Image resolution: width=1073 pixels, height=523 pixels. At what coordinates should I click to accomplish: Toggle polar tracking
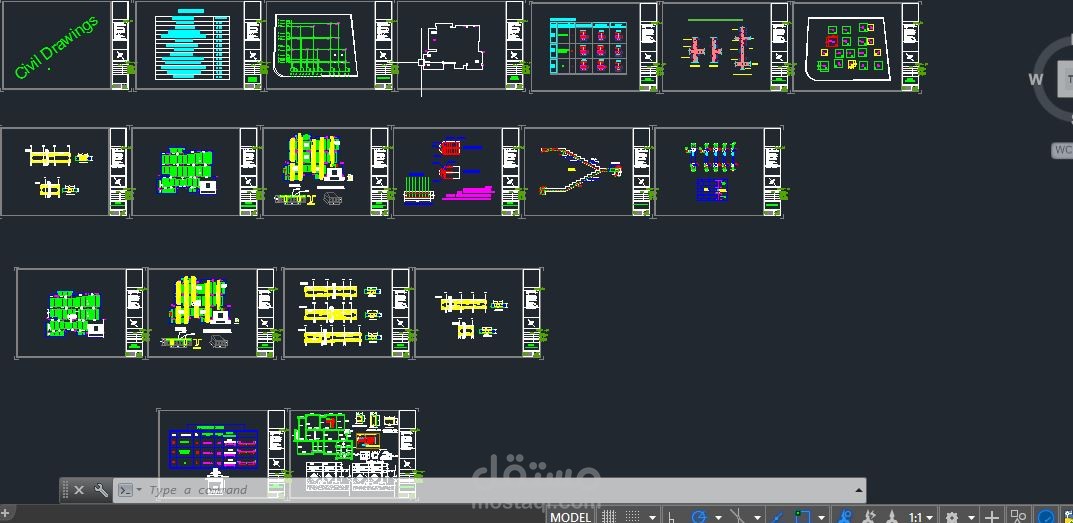(x=699, y=517)
